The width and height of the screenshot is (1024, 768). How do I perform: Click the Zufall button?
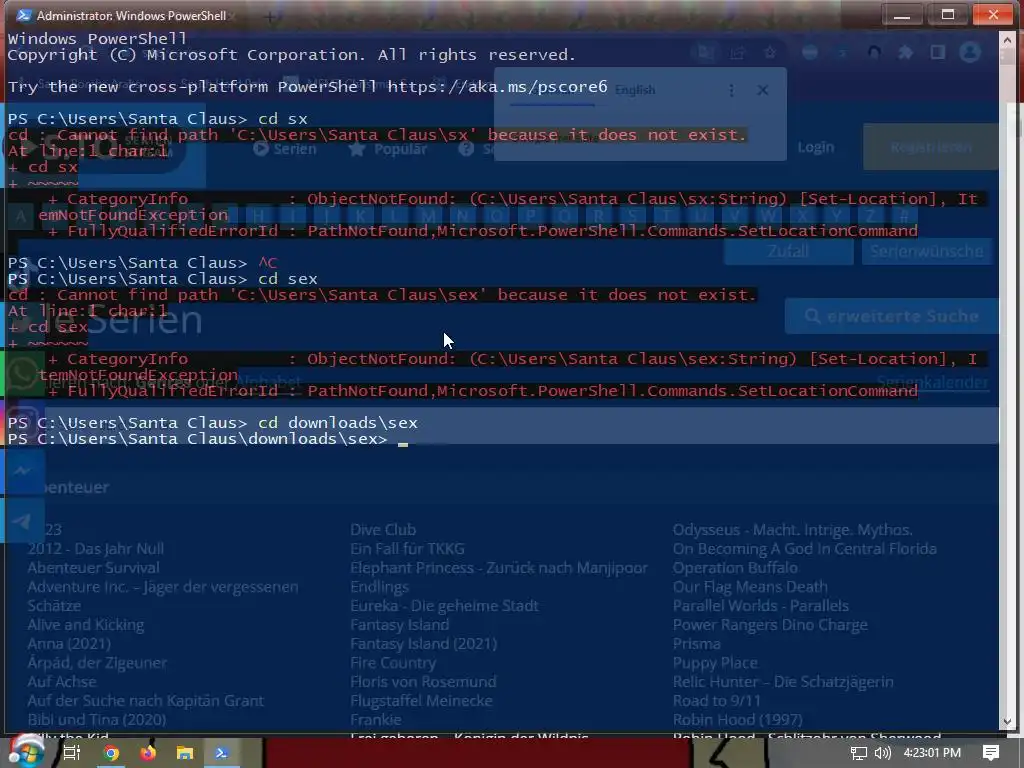point(788,251)
